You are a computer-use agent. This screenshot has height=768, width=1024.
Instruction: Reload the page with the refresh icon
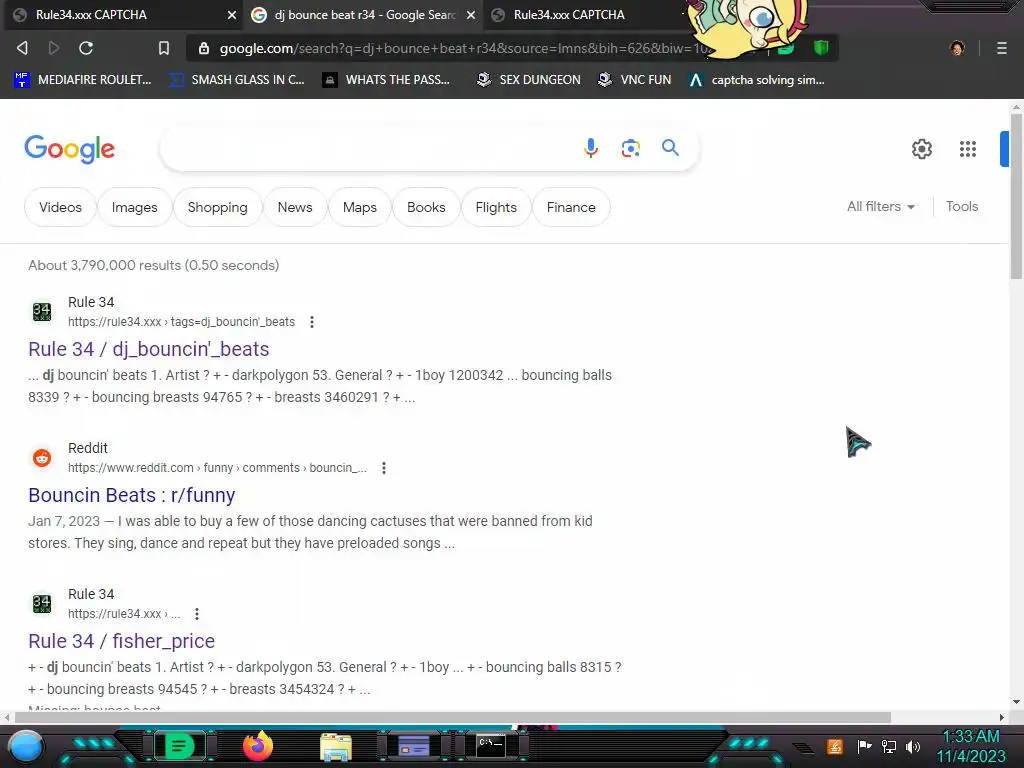point(86,48)
